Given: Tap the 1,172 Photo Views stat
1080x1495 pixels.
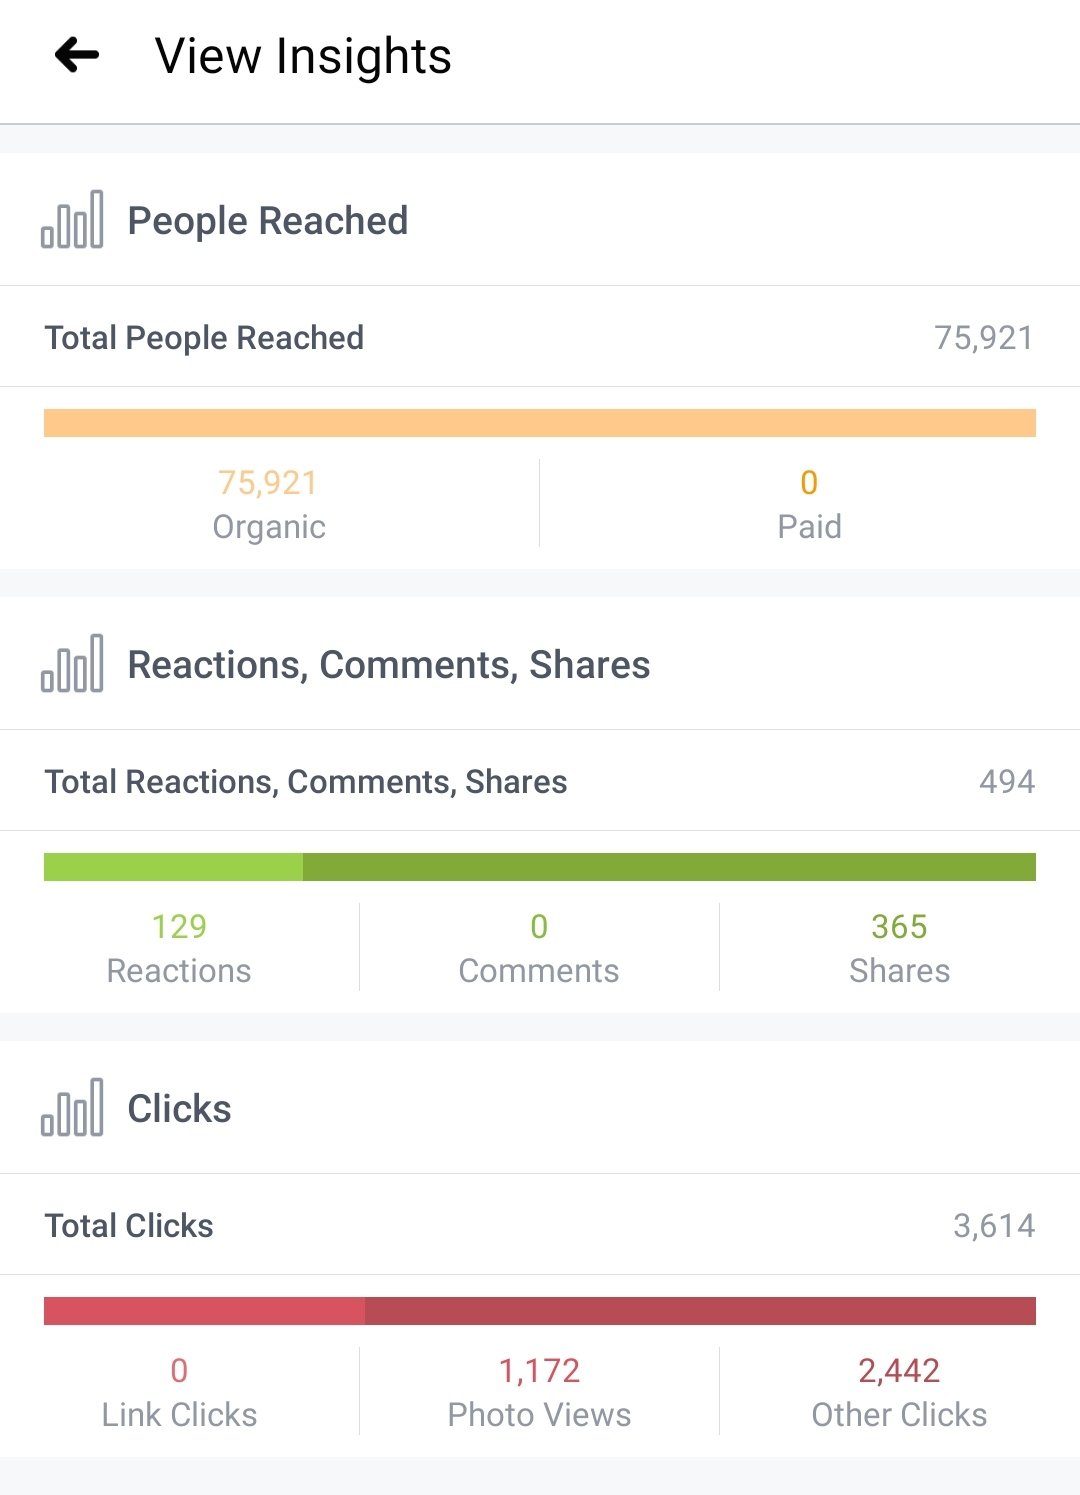Looking at the screenshot, I should pyautogui.click(x=539, y=1392).
